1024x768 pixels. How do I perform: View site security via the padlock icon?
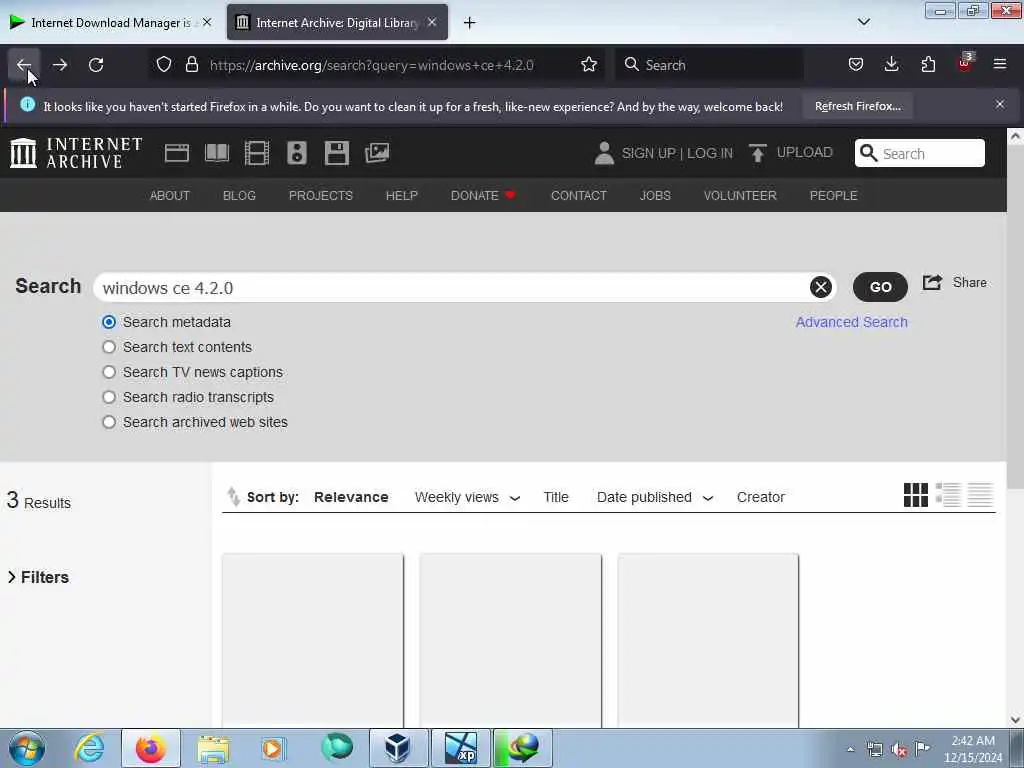tap(191, 65)
